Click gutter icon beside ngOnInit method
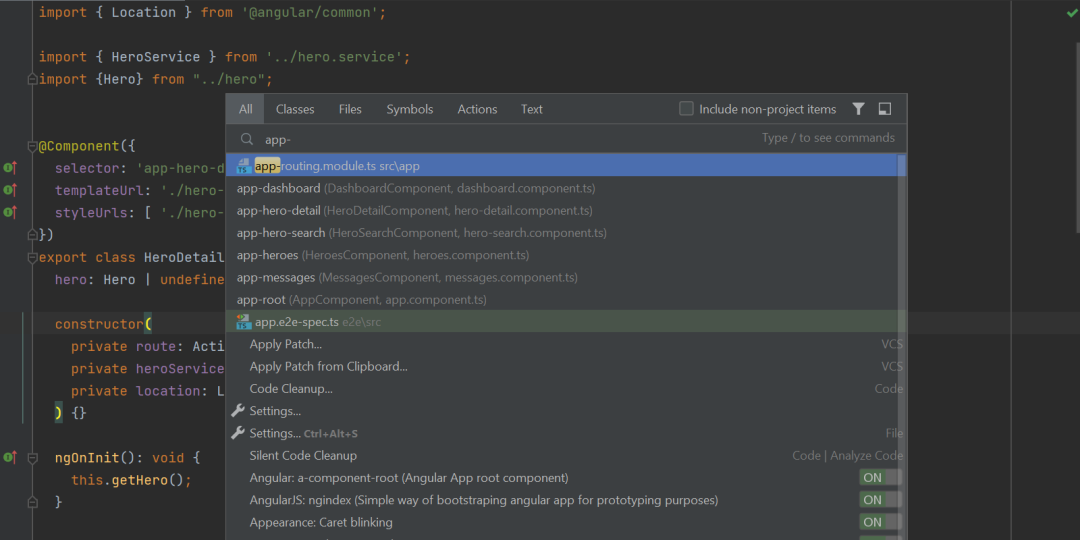This screenshot has width=1080, height=540. click(10, 457)
